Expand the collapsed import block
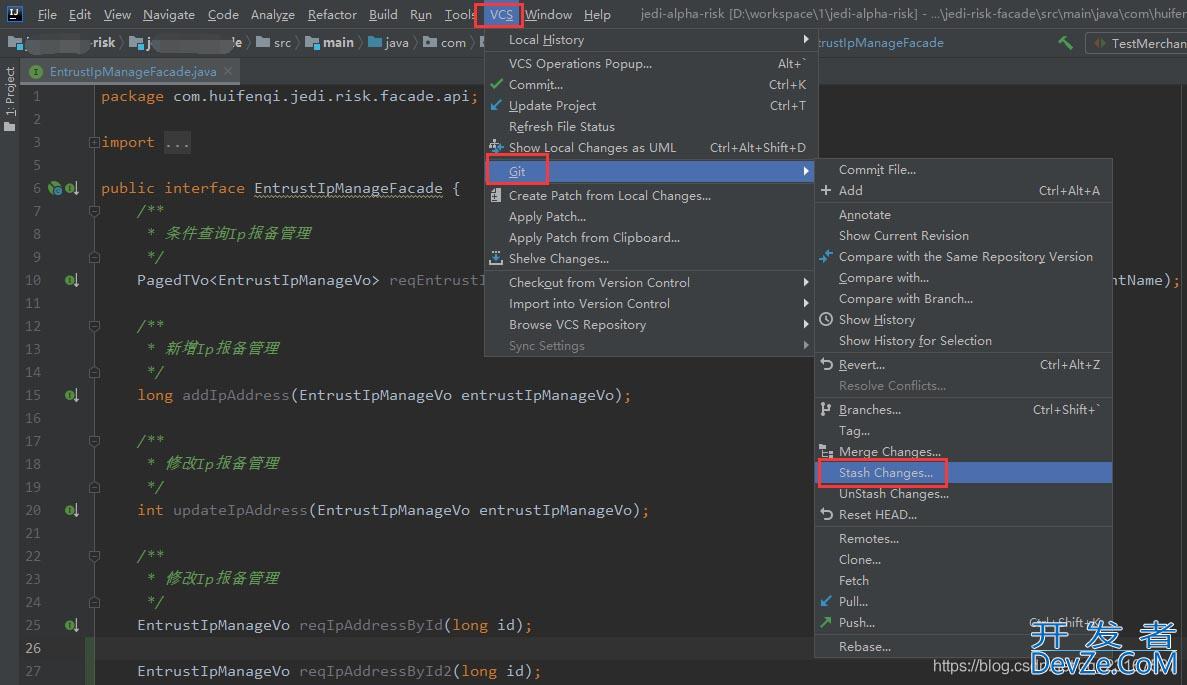This screenshot has height=685, width=1187. tap(95, 142)
